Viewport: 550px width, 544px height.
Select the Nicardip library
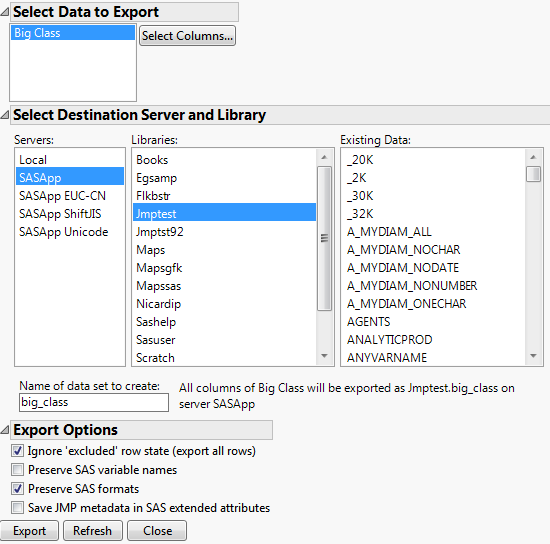tap(224, 304)
